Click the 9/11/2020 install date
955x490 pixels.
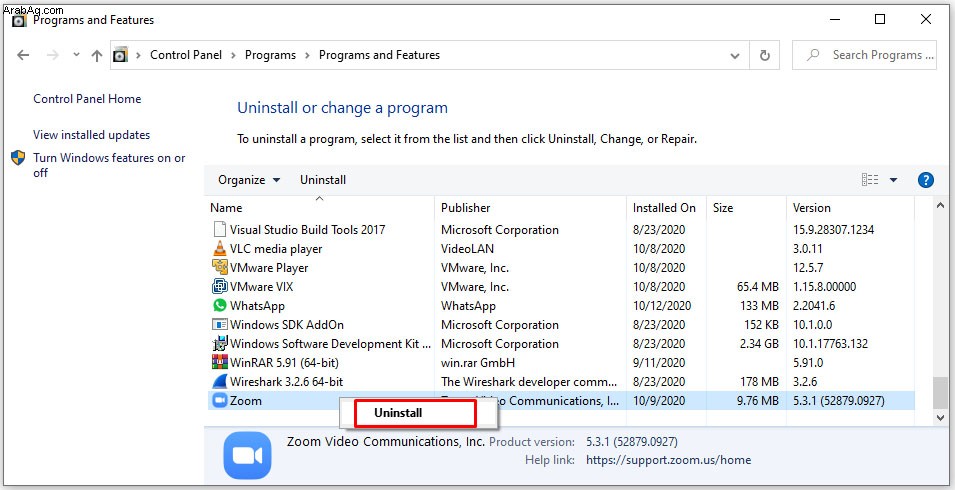(x=659, y=362)
